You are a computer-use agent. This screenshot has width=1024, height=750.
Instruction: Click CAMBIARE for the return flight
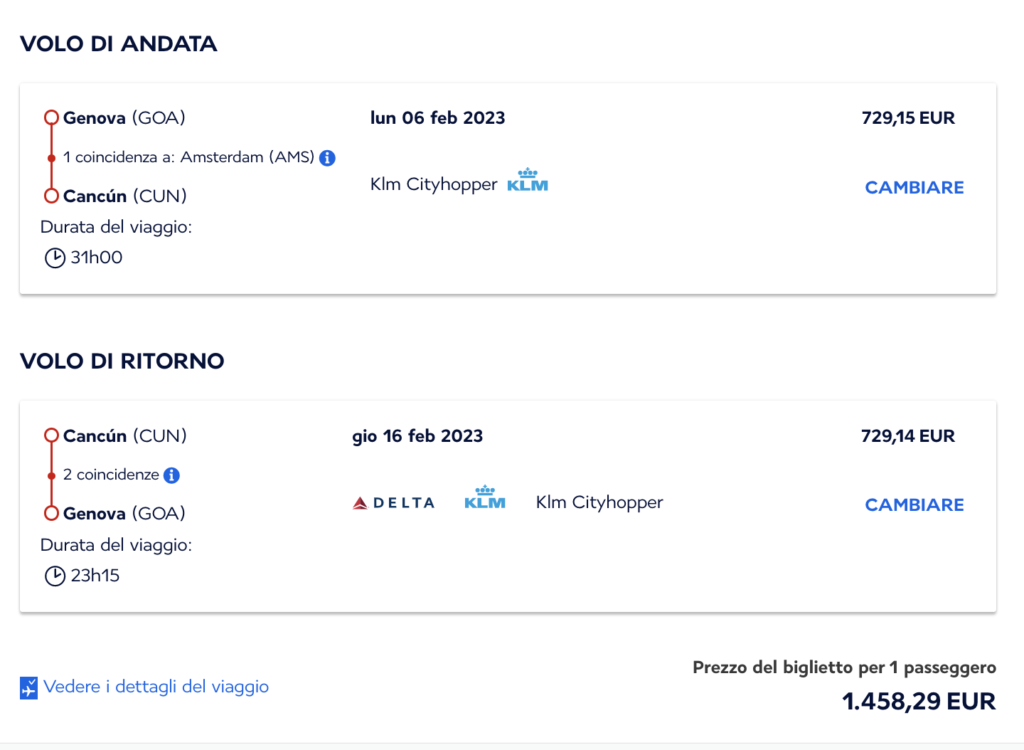[x=914, y=505]
